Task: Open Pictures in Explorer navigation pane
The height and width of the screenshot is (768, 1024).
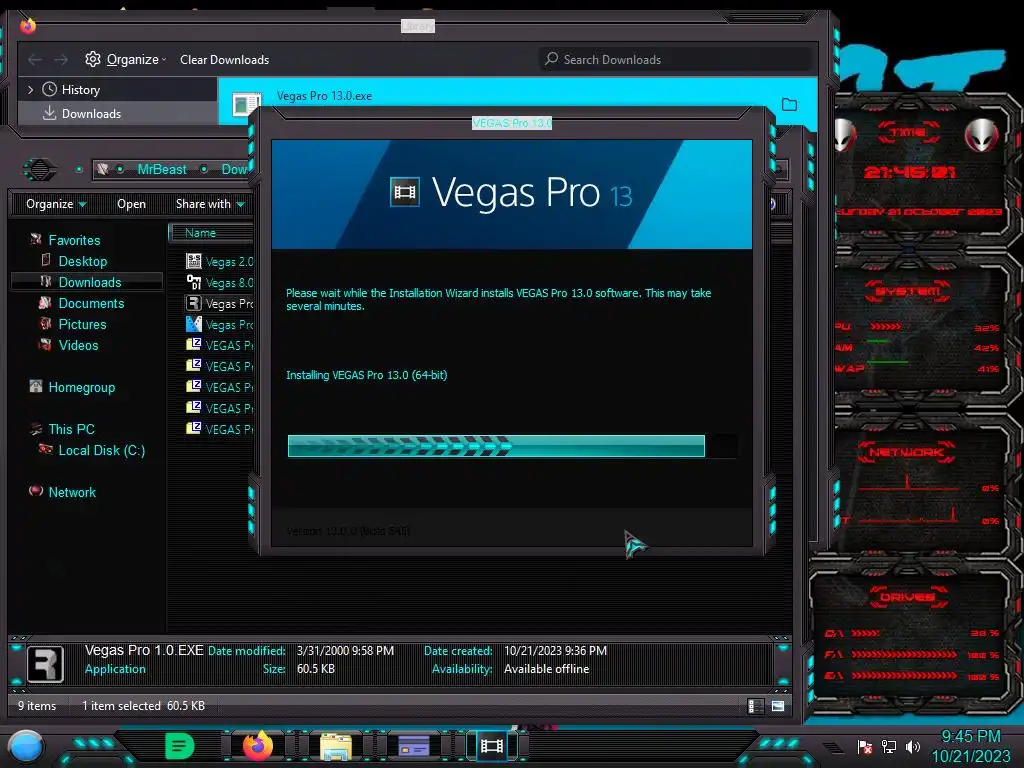Action: click(82, 324)
